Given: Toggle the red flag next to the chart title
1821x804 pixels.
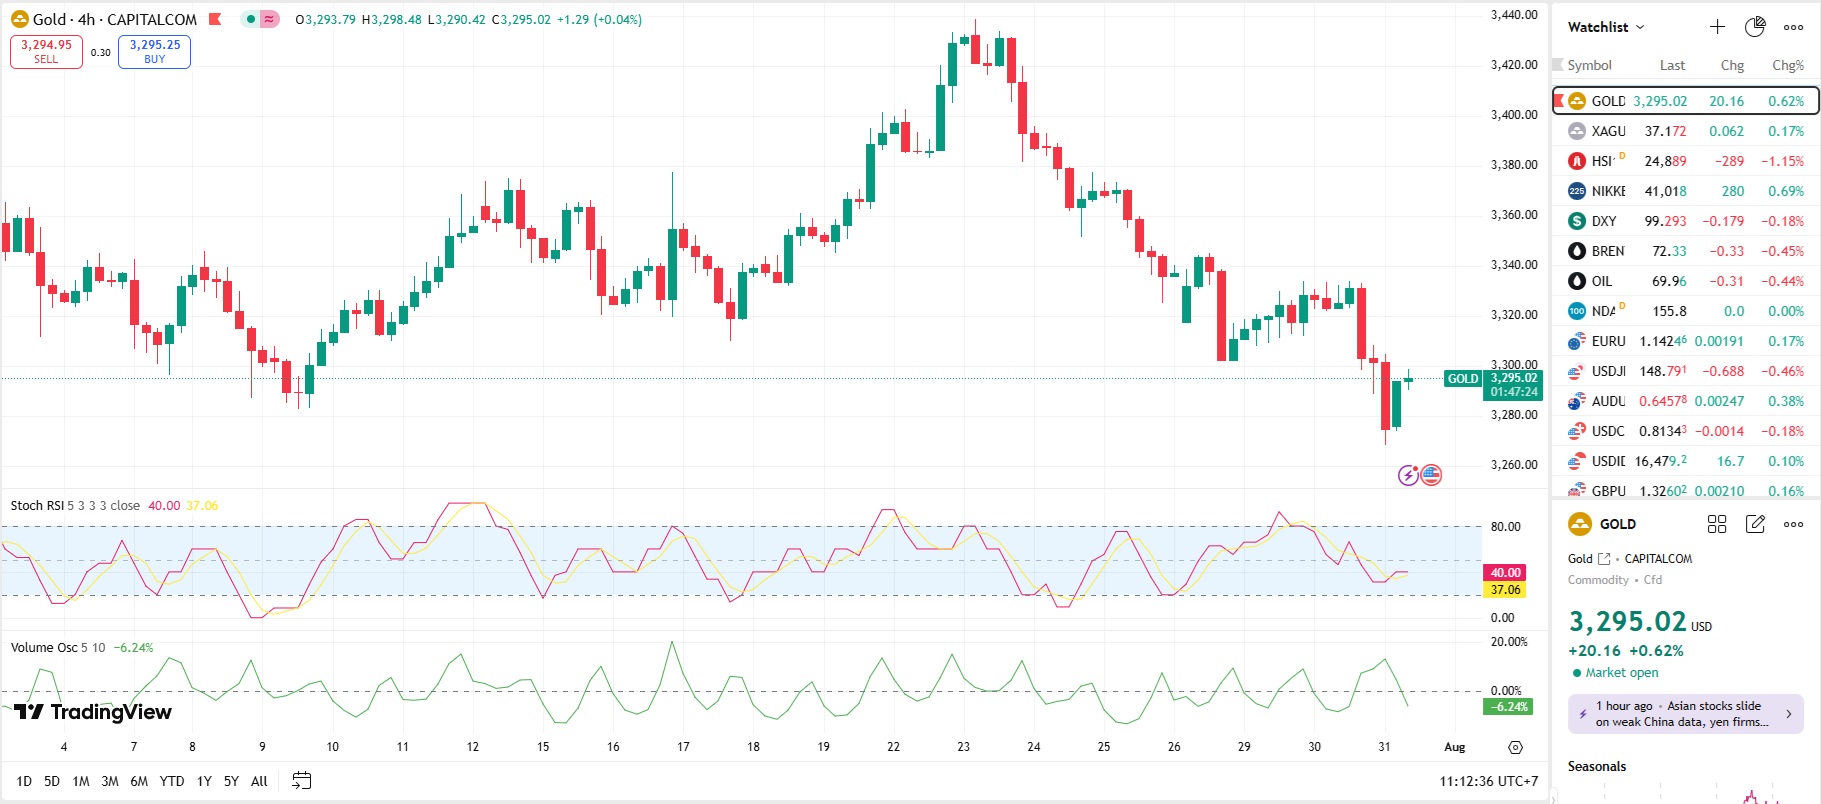Looking at the screenshot, I should point(215,19).
